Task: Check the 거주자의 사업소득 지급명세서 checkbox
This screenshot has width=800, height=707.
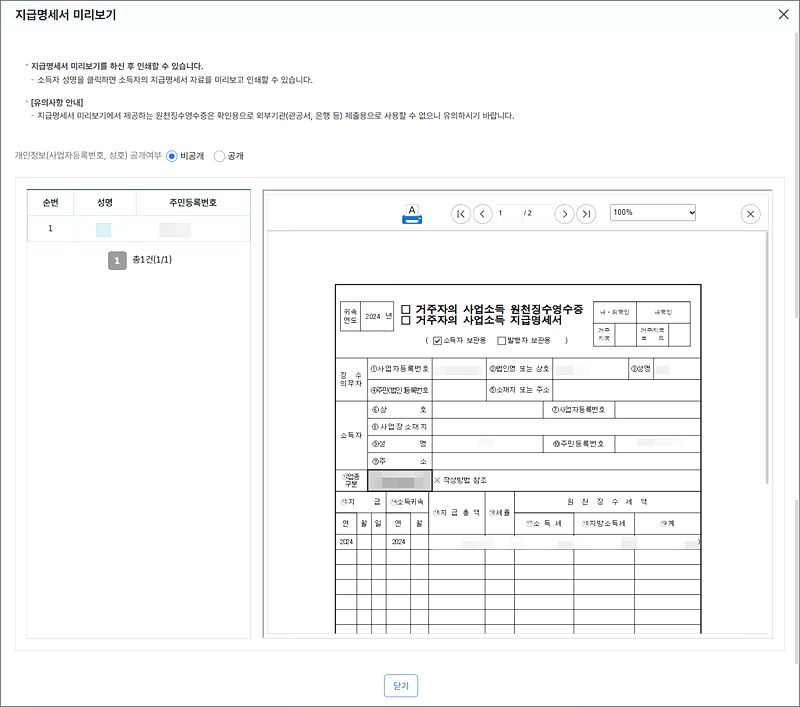Action: click(x=404, y=321)
